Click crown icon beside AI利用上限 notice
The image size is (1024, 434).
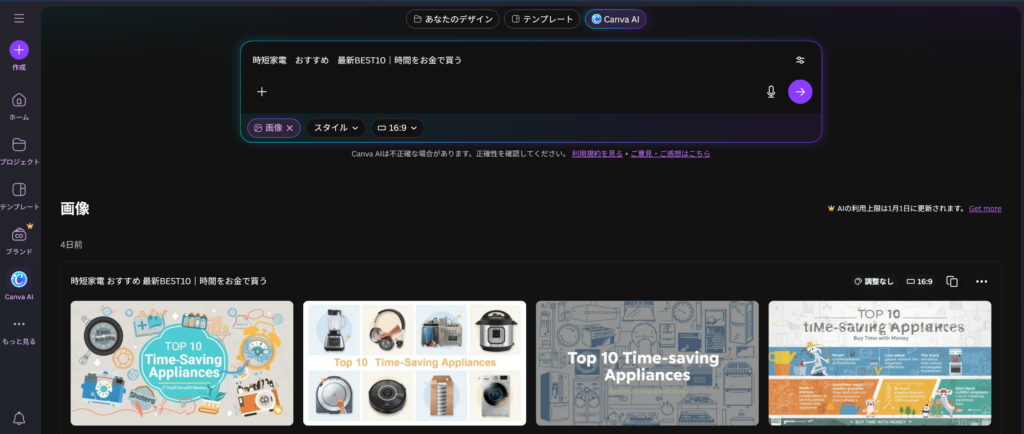pyautogui.click(x=831, y=209)
